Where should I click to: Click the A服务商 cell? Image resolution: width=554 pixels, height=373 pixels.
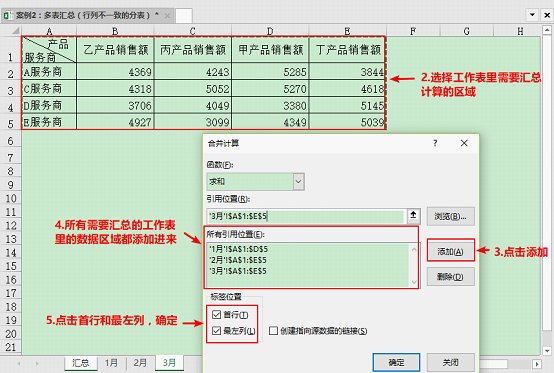49,72
